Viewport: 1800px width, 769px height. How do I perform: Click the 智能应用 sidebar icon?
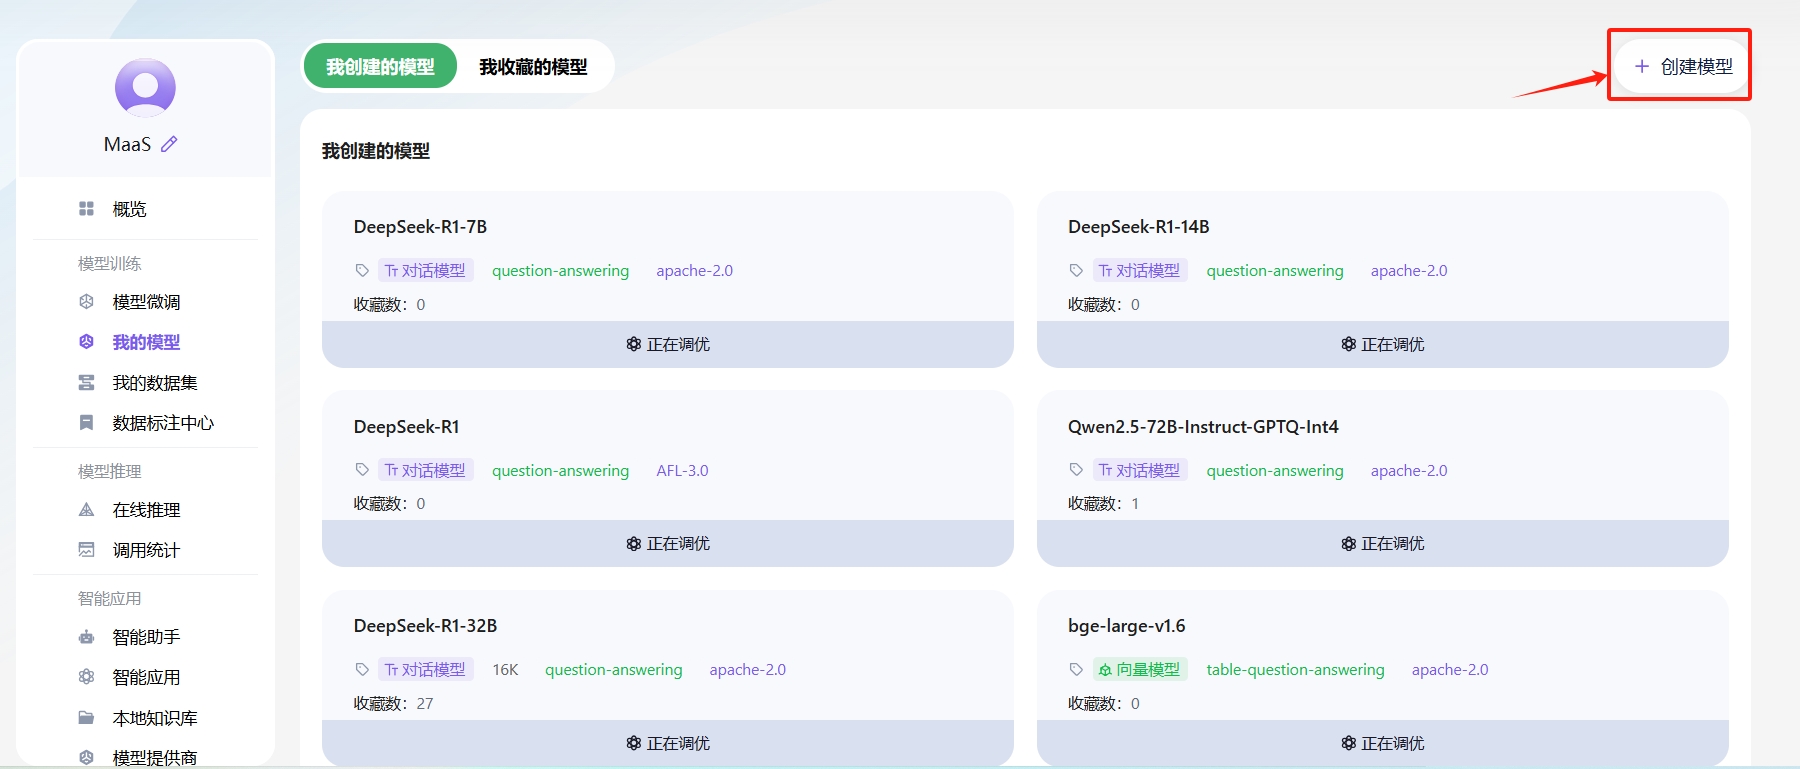click(x=86, y=676)
